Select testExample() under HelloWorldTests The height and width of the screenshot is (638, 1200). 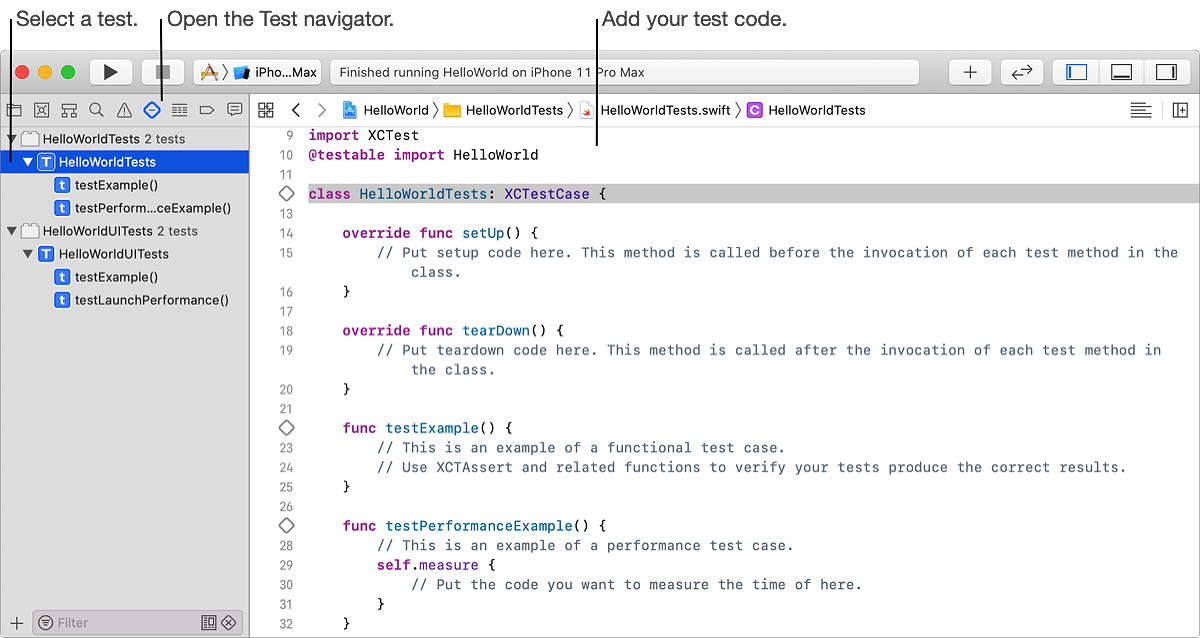124,185
